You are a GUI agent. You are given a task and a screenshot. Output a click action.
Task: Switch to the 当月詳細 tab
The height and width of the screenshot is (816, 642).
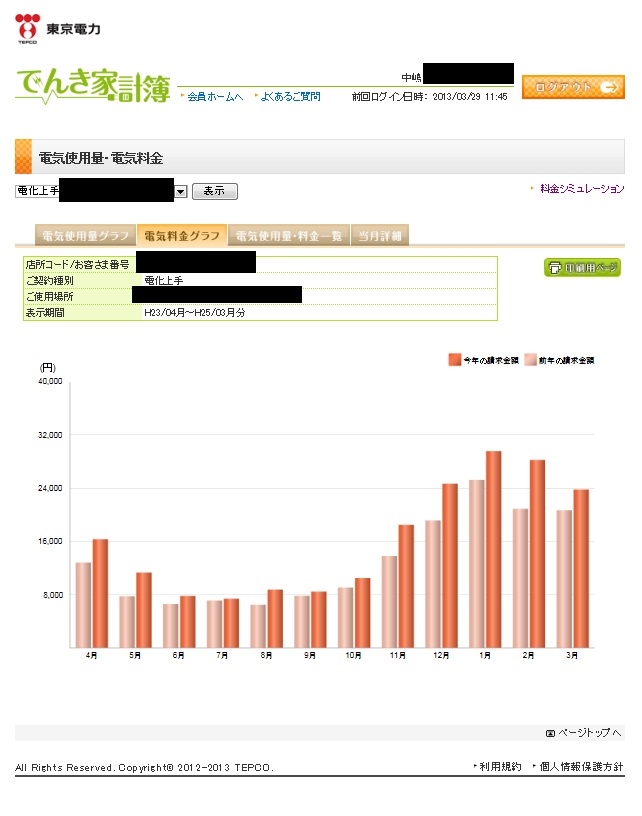(x=380, y=236)
